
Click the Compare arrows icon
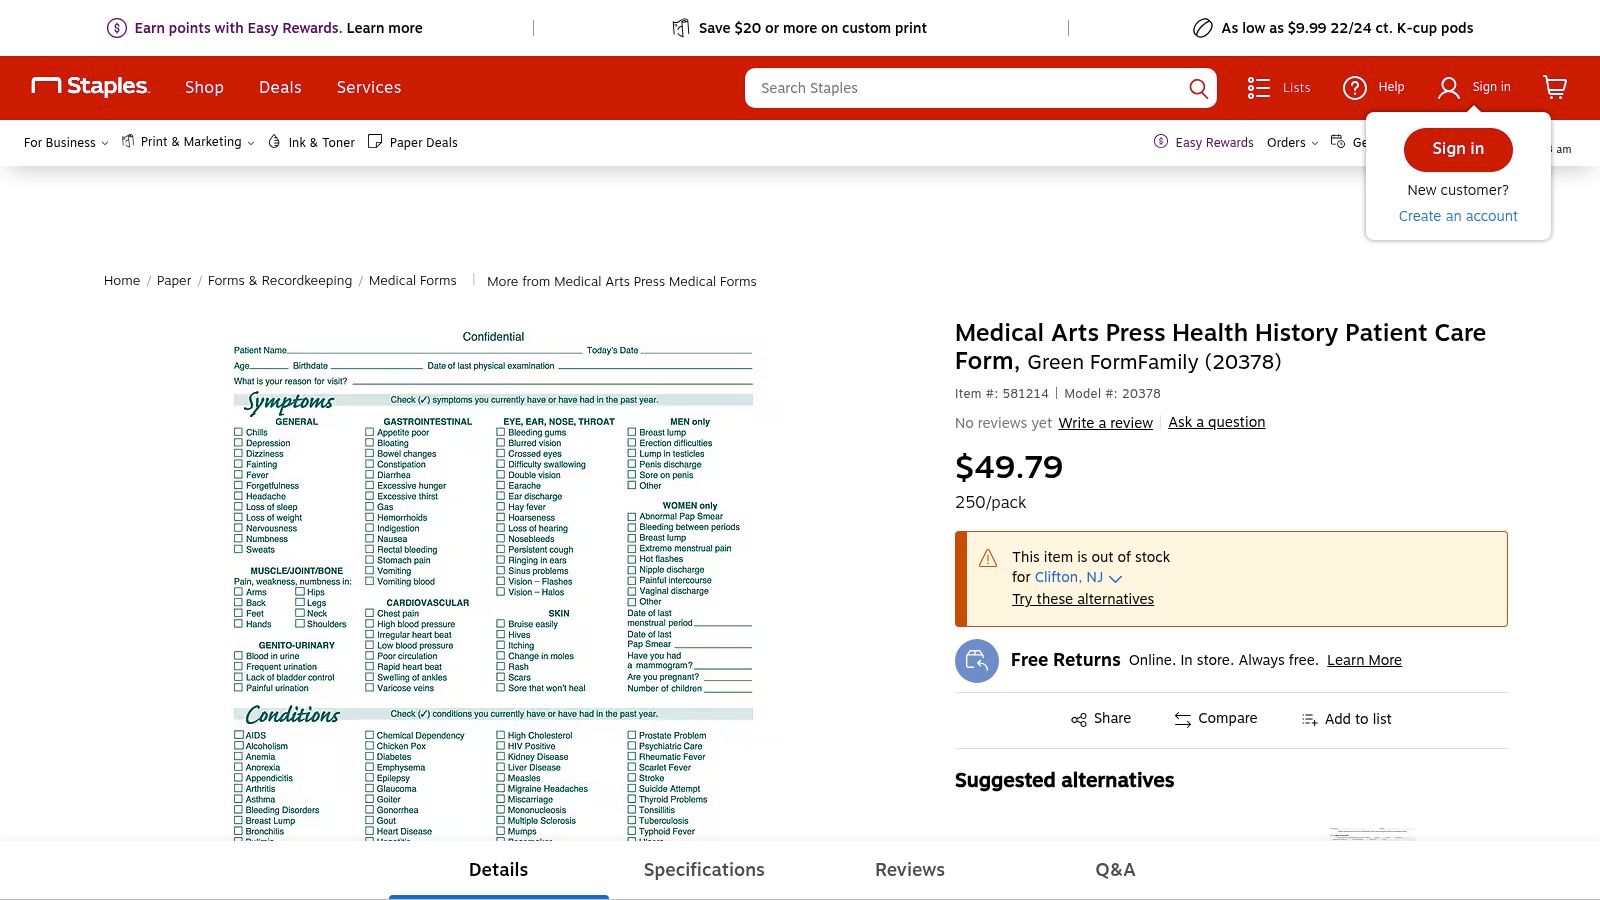coord(1183,719)
